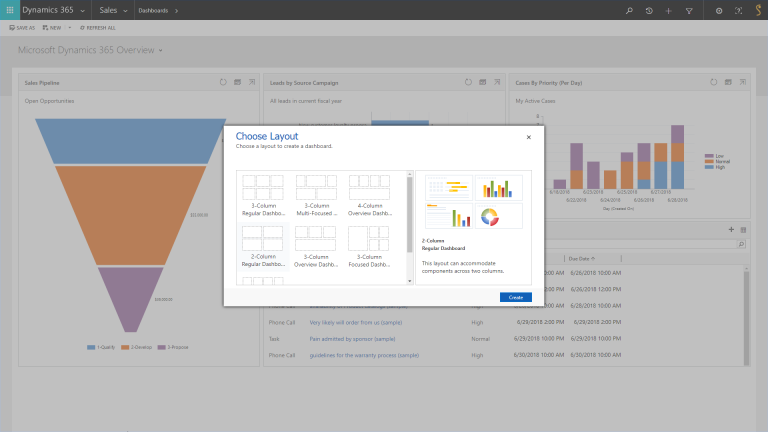Image resolution: width=768 pixels, height=432 pixels.
Task: Click the 3-Propose legend swatch
Action: pos(162,347)
